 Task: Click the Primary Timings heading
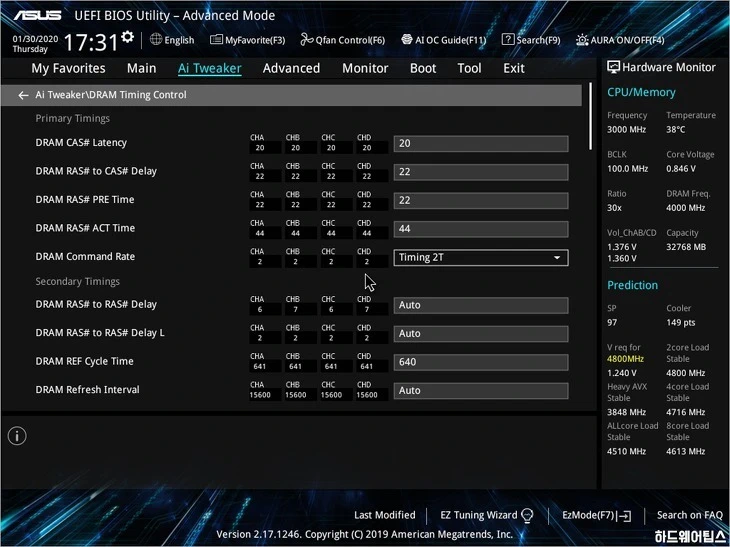pos(73,118)
